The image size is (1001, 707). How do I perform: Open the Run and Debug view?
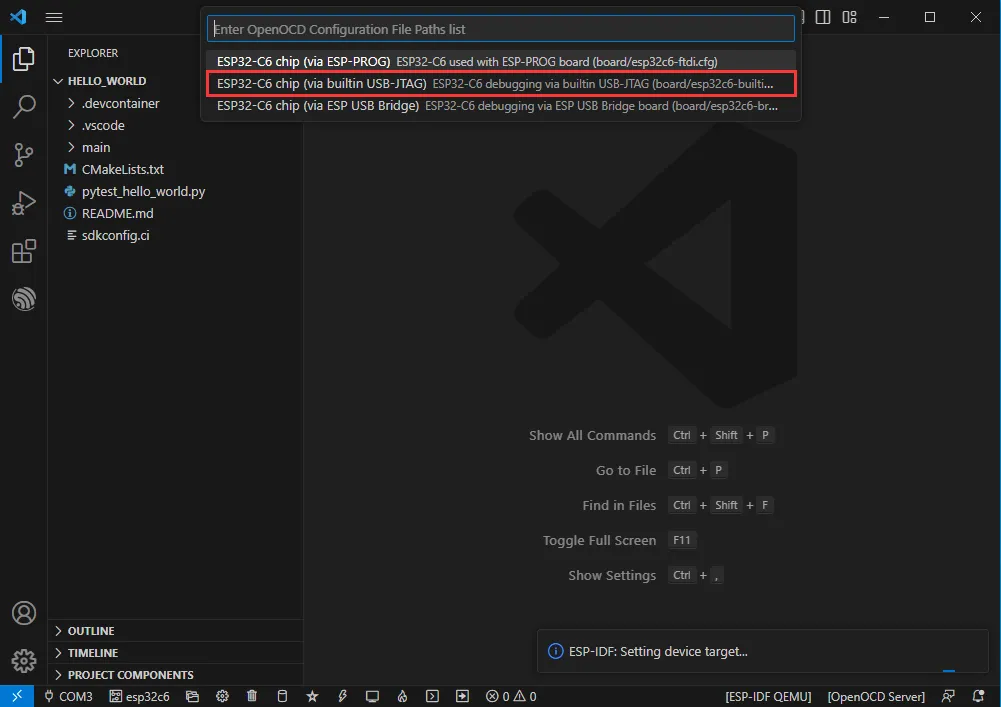click(23, 204)
